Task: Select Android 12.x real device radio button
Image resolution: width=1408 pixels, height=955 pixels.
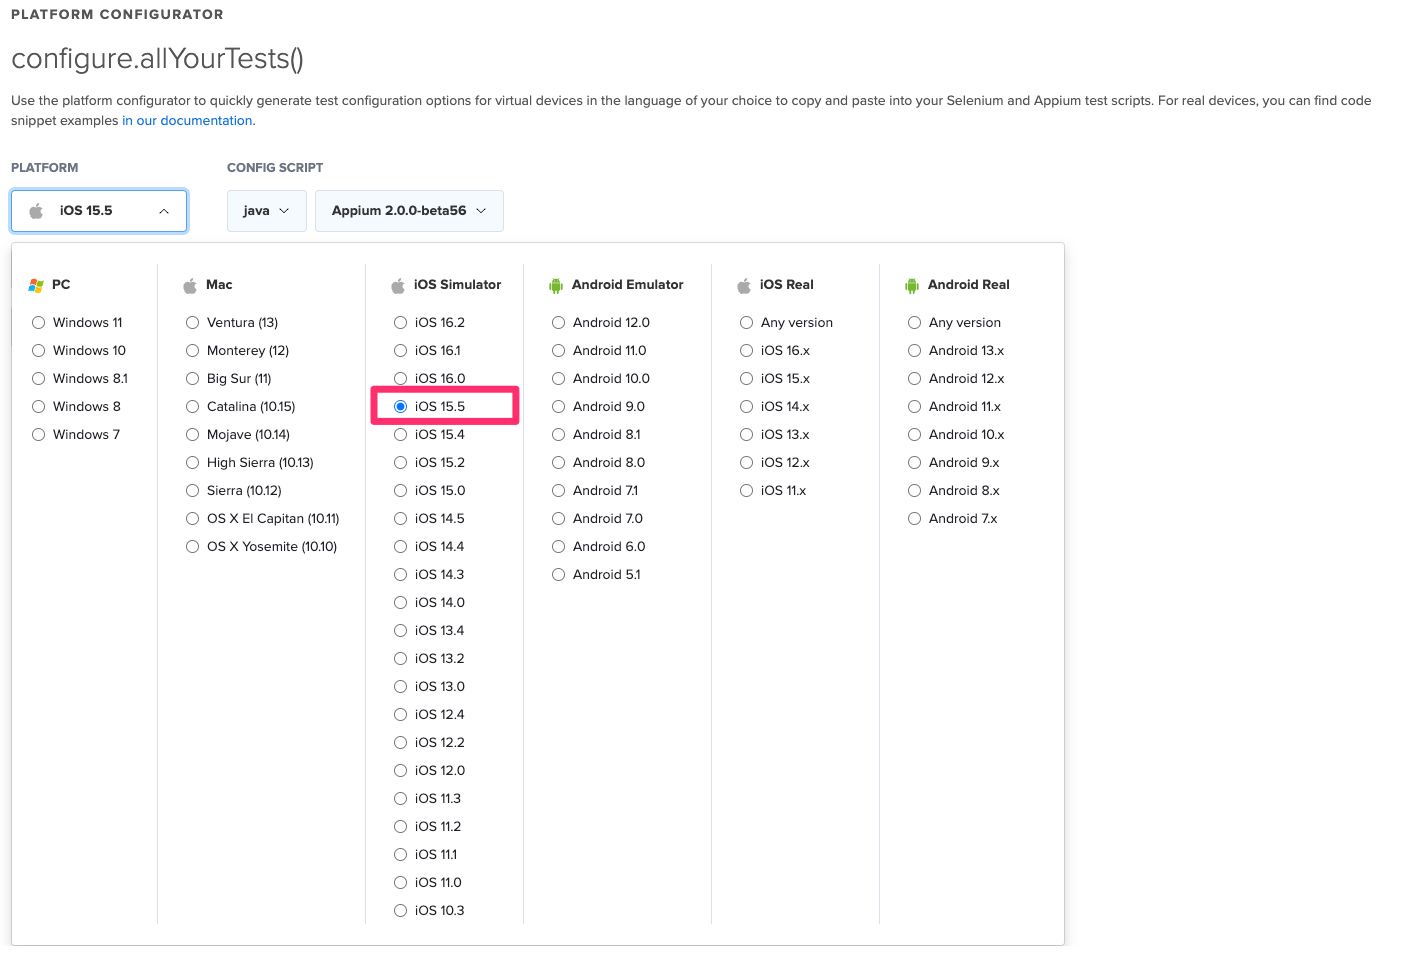Action: click(914, 379)
